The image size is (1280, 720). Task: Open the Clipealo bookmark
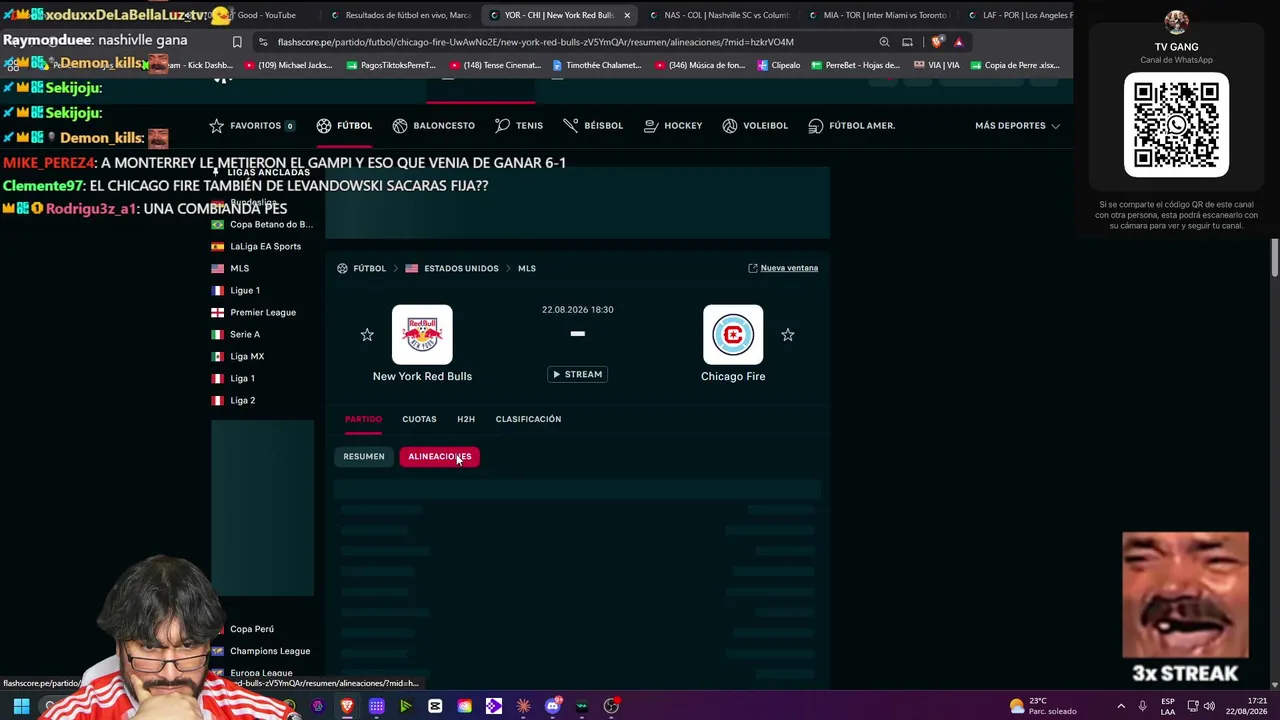pyautogui.click(x=779, y=65)
